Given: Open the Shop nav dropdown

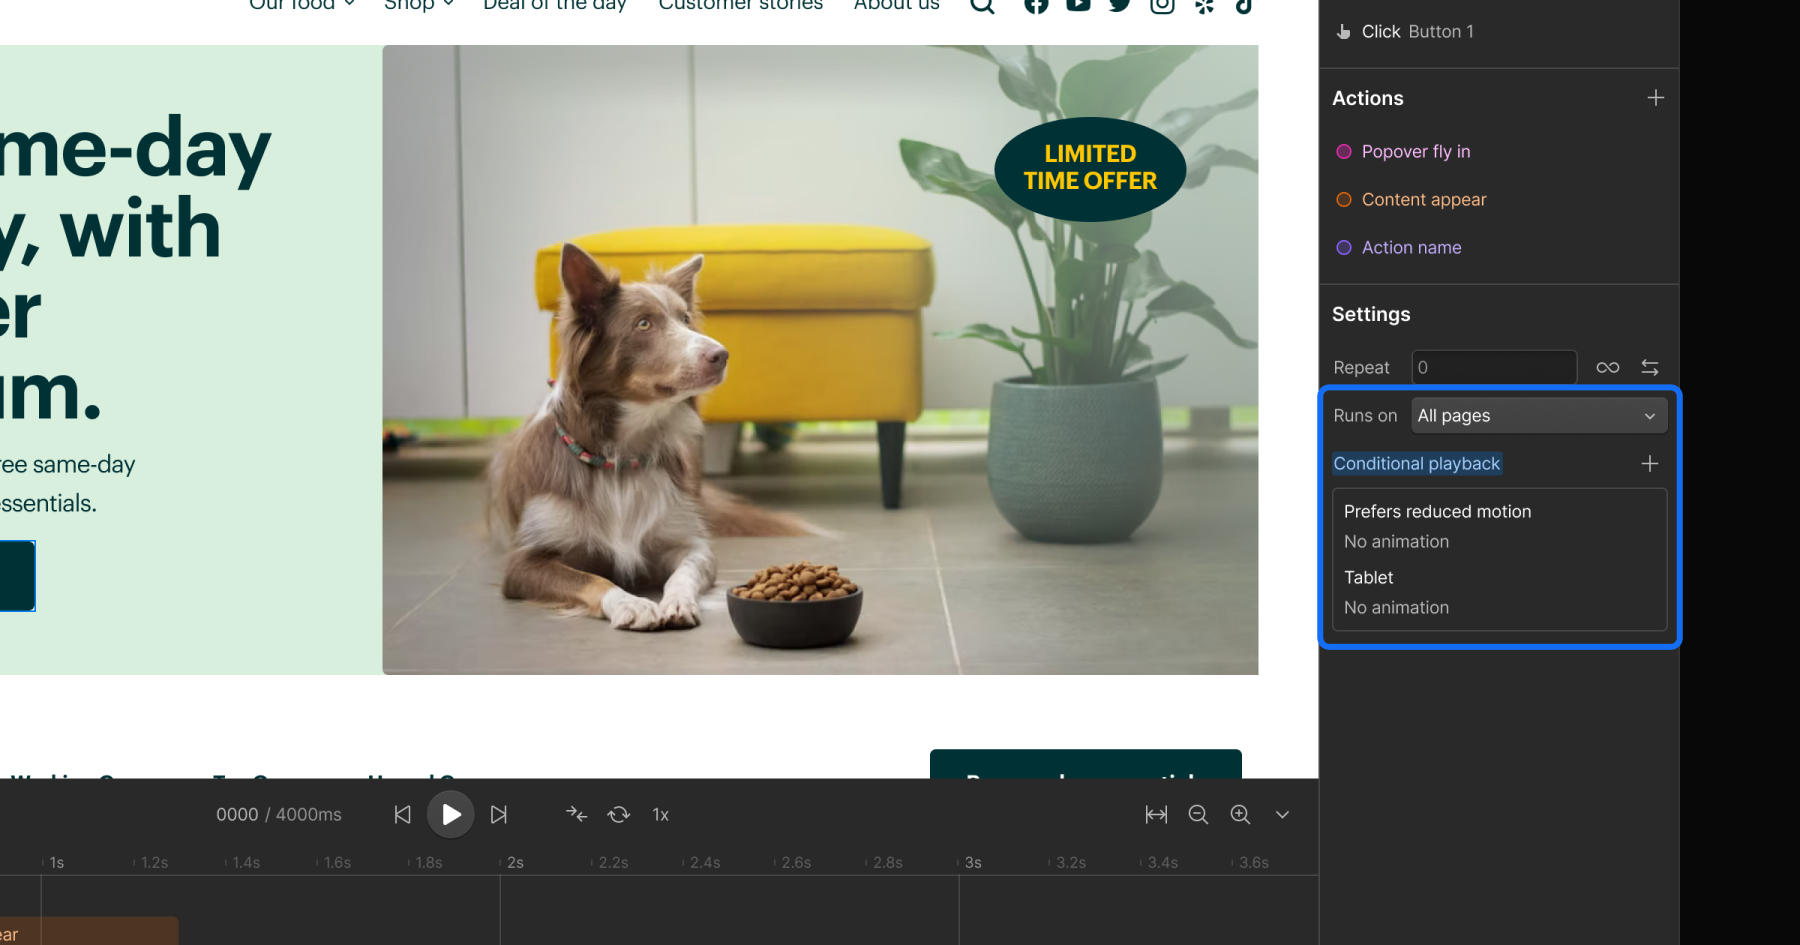Looking at the screenshot, I should [x=419, y=5].
